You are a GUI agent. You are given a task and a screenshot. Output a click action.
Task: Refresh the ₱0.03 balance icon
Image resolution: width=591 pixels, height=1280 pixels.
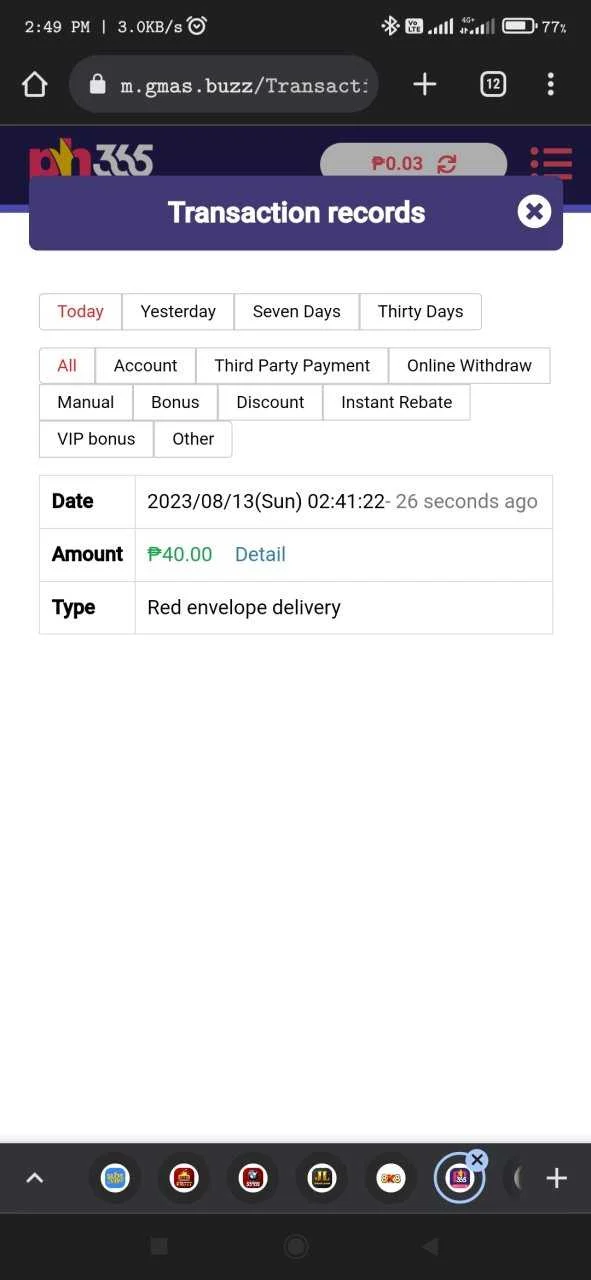coord(446,164)
